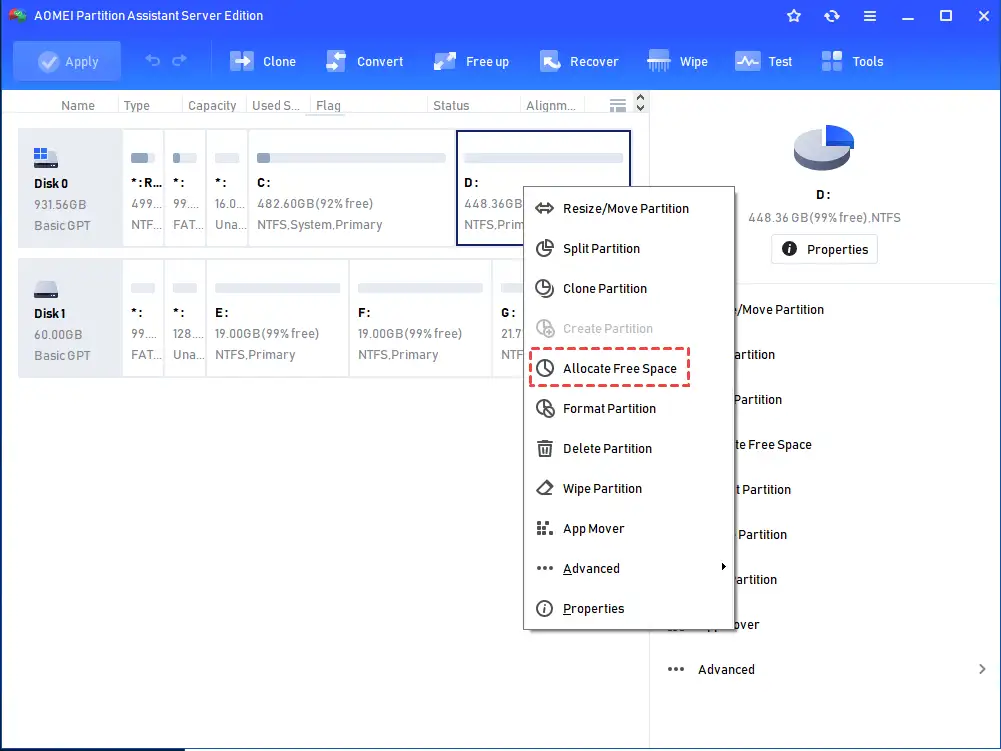Choose Resize/Move Partition from context menu
This screenshot has height=751, width=1001.
629,208
